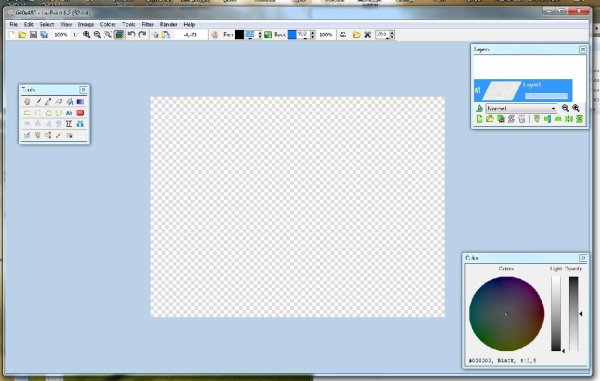Select the Pen tool
This screenshot has width=600, height=381.
[x=38, y=102]
